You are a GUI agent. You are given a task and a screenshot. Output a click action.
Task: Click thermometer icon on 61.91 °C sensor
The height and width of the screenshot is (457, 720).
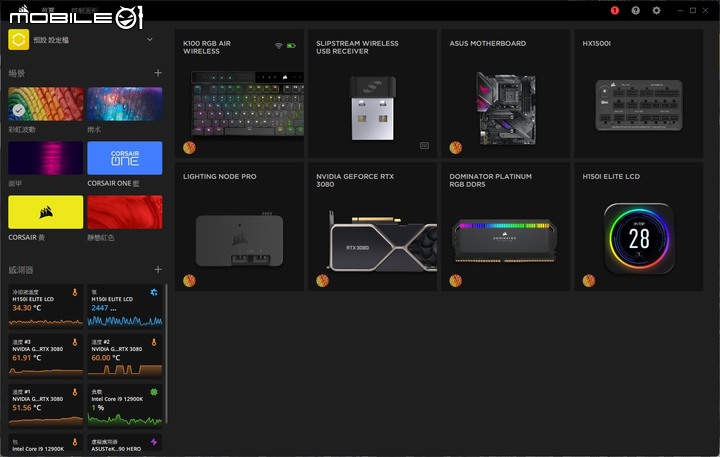tap(75, 342)
